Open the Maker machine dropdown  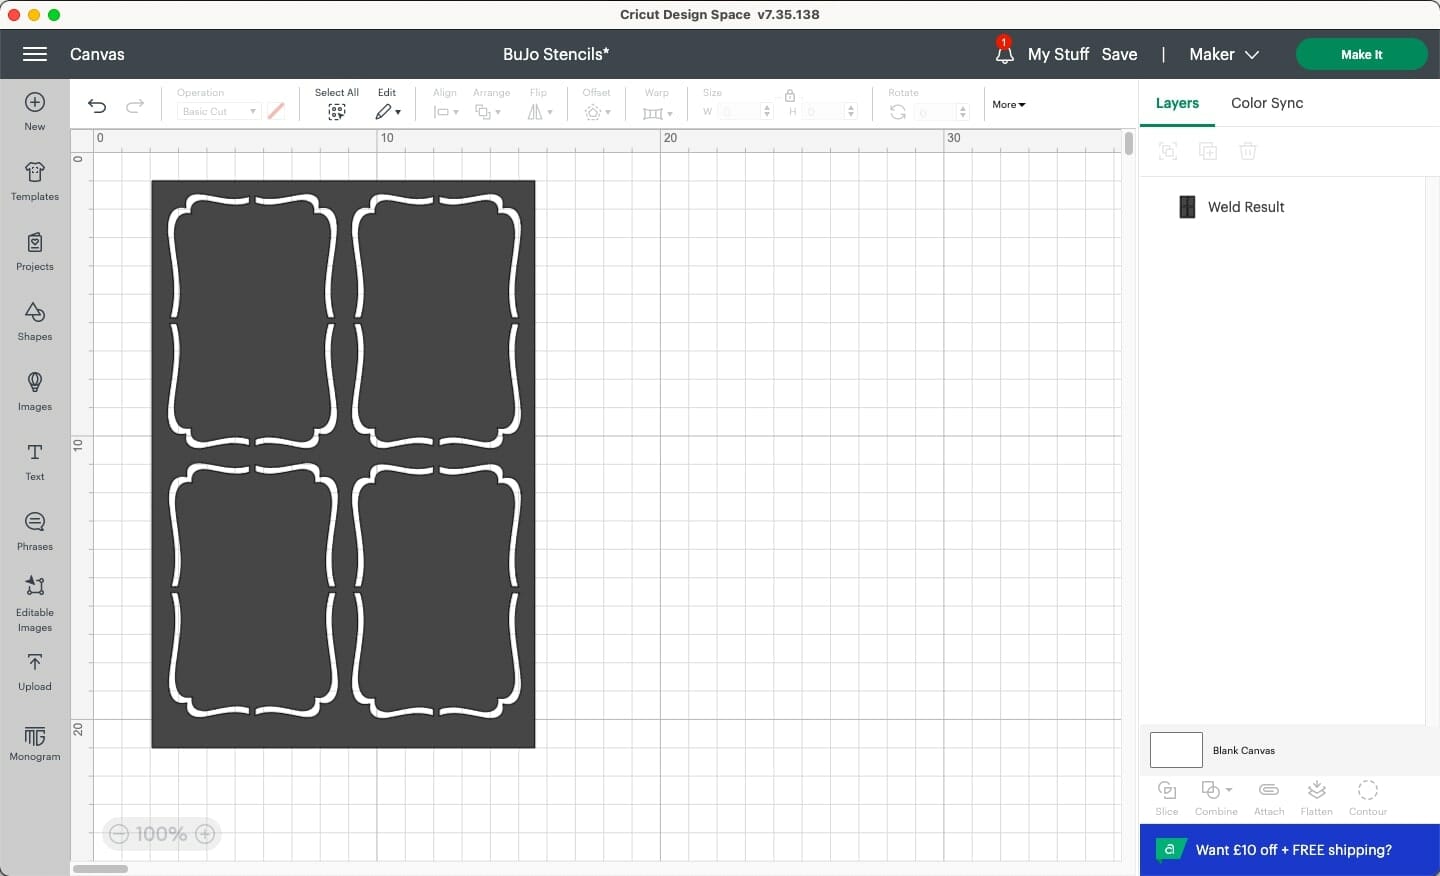pyautogui.click(x=1222, y=54)
